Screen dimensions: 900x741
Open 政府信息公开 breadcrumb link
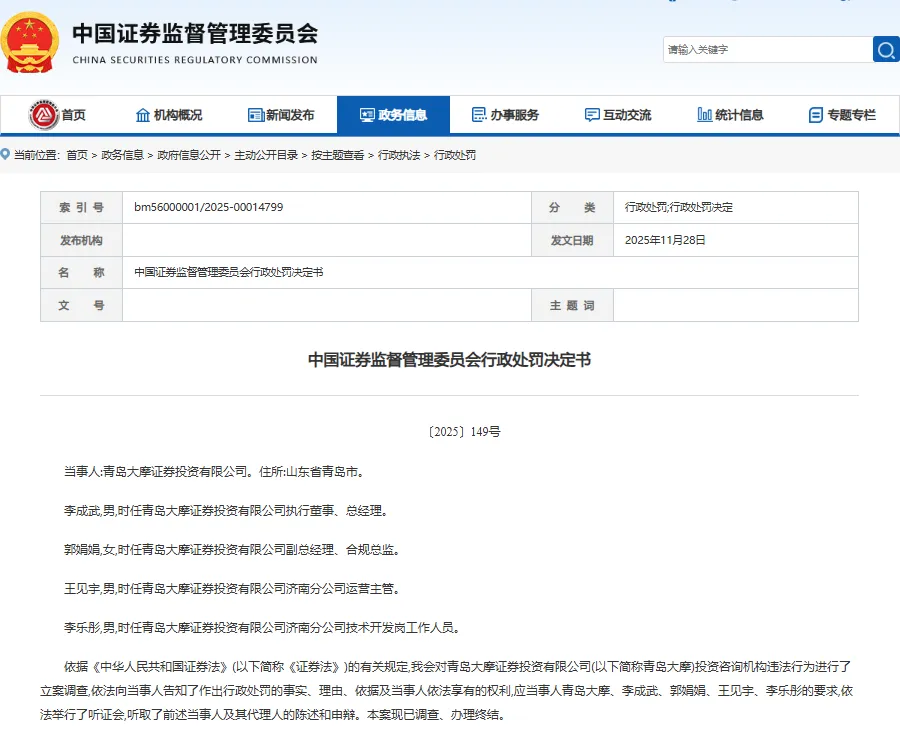tap(189, 155)
